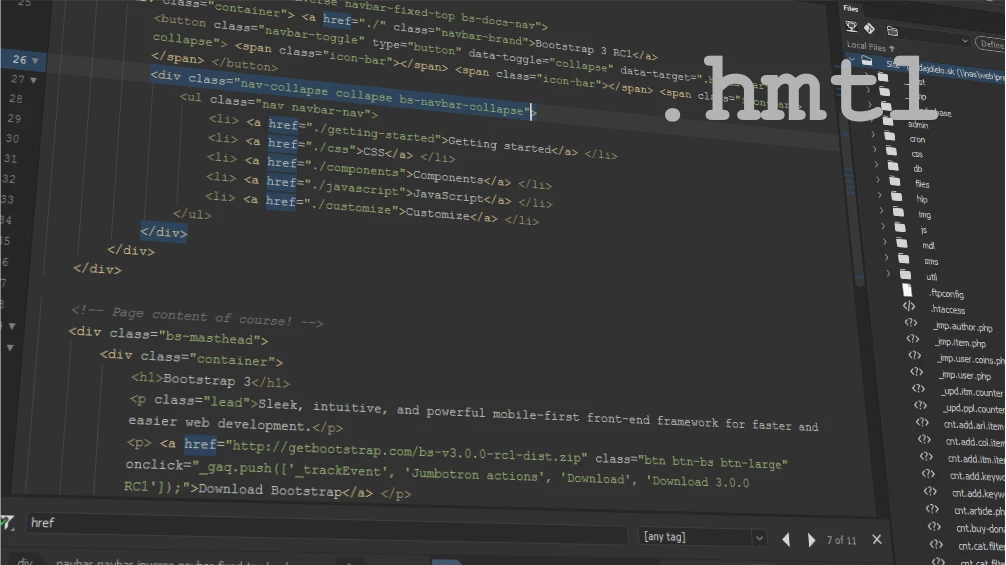Screen dimensions: 1006x565
Task: Click the Define button in Files panel
Action: (991, 44)
